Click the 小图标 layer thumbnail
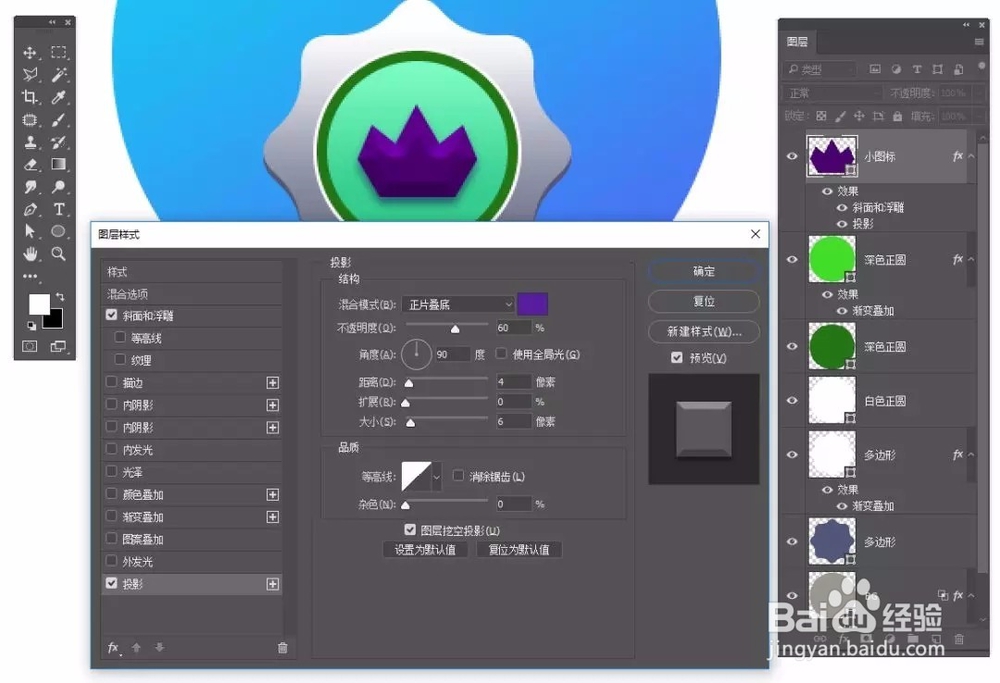The height and width of the screenshot is (683, 1000). [831, 156]
